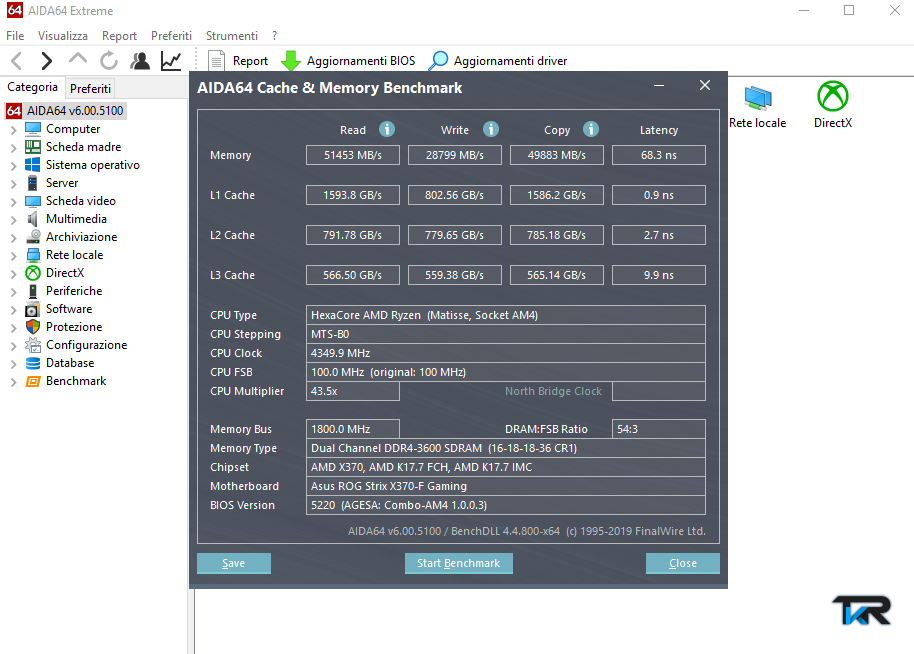Click the Motherboard field Asus ROG Strix
The image size is (914, 654).
coord(505,486)
